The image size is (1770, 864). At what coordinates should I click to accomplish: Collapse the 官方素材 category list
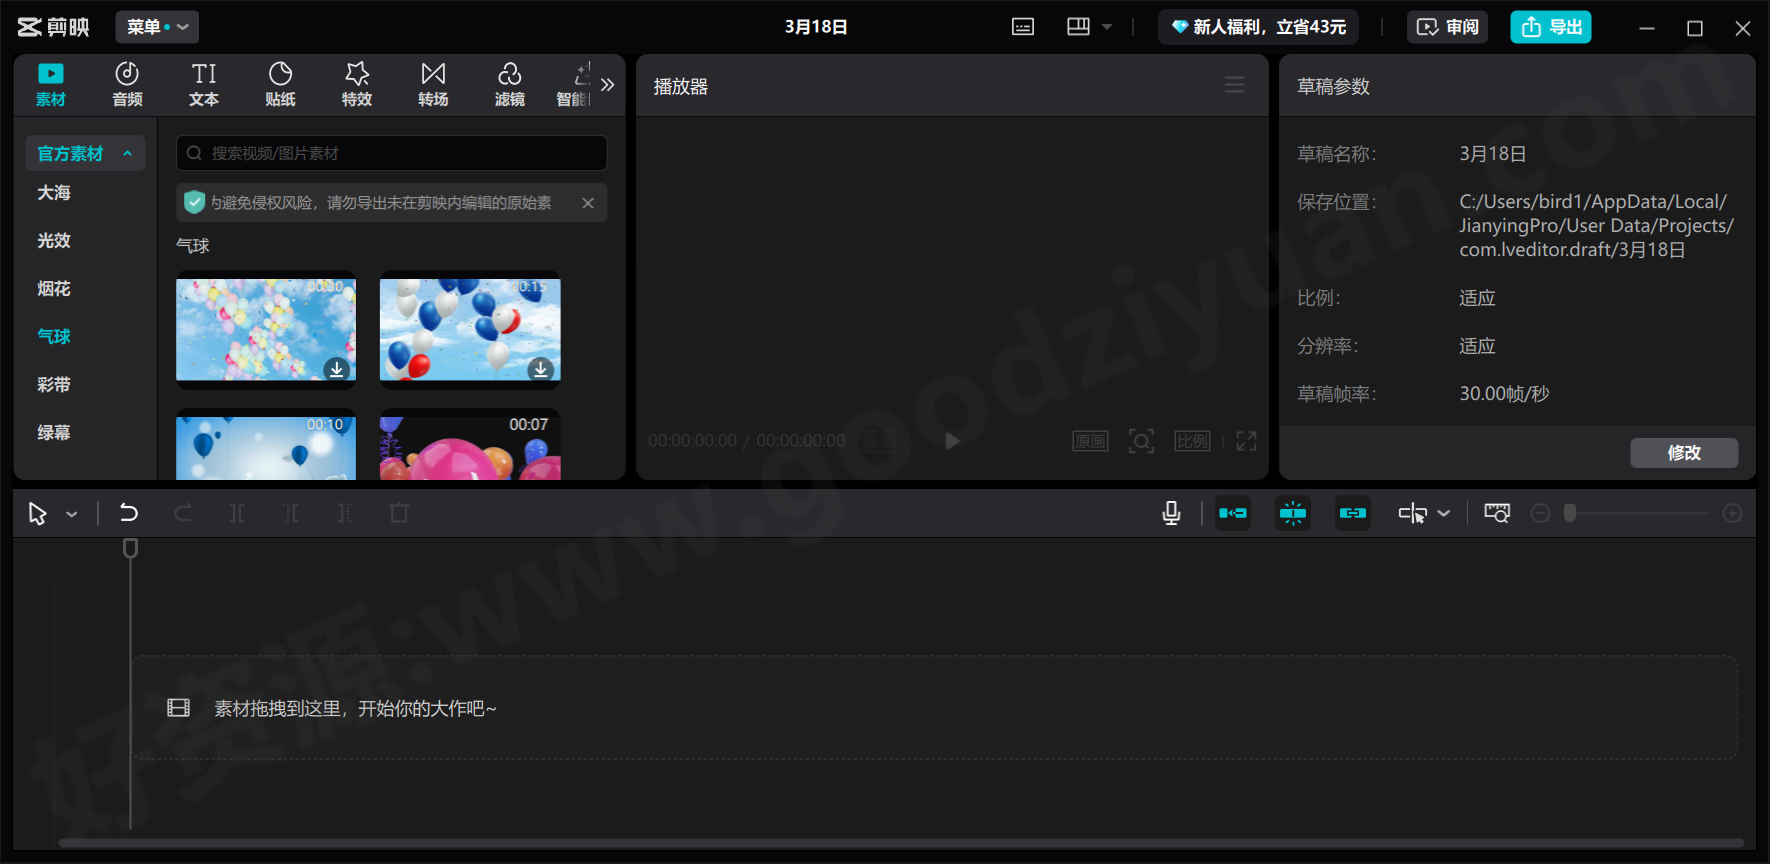(x=128, y=153)
